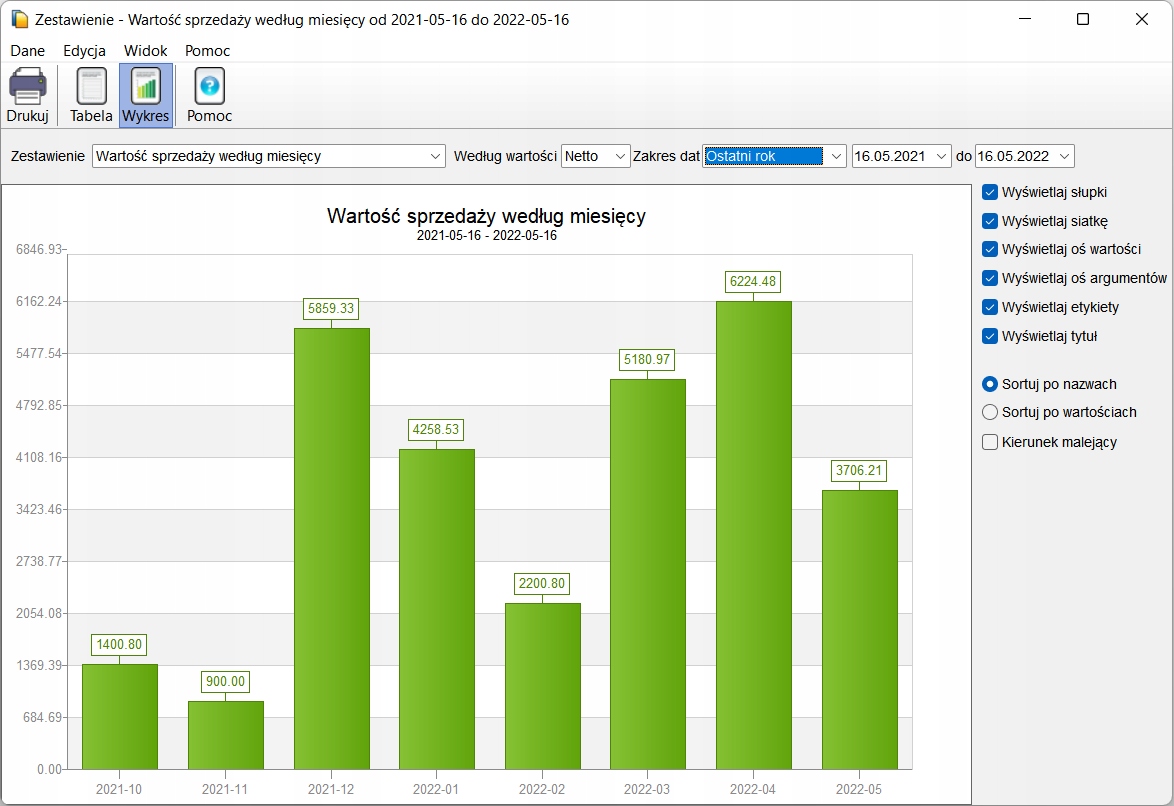Expand the Zestawienie report dropdown
This screenshot has width=1174, height=806.
coord(435,156)
